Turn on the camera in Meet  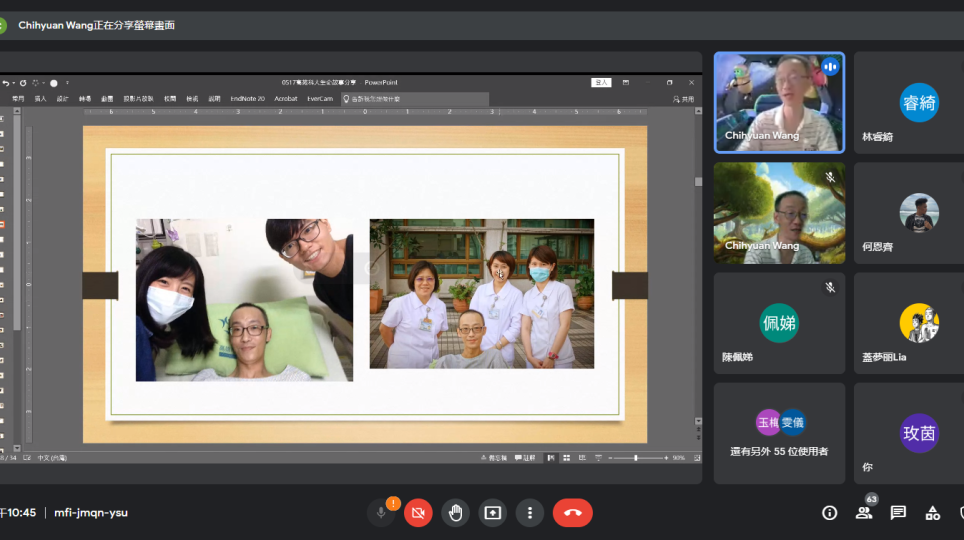click(x=418, y=513)
